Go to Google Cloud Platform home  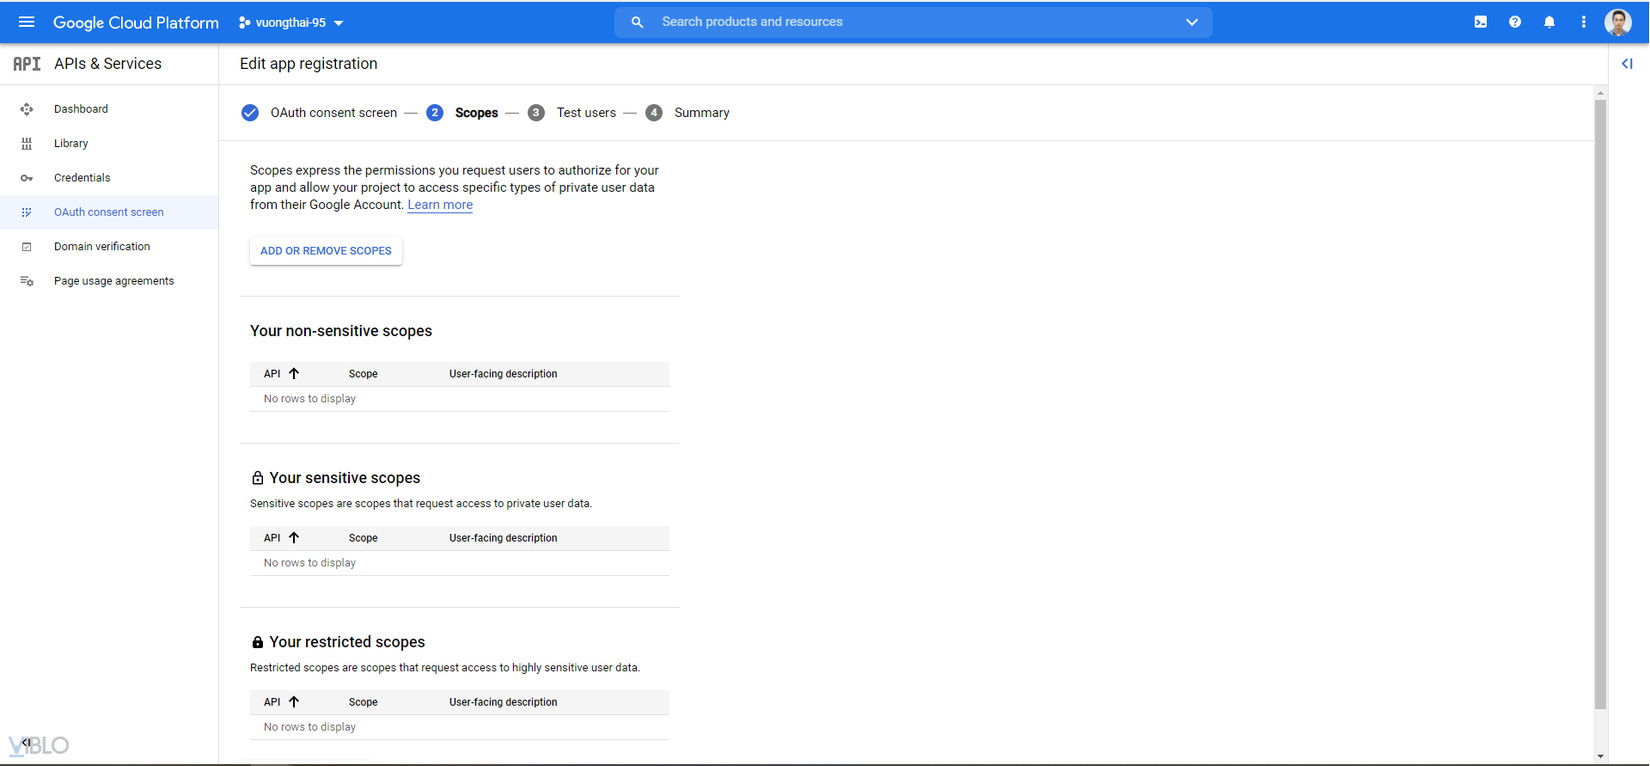(x=136, y=22)
